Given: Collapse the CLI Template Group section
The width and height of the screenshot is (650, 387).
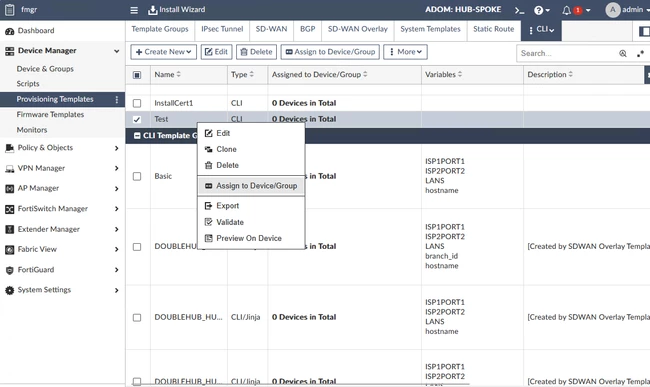Looking at the screenshot, I should click(137, 136).
